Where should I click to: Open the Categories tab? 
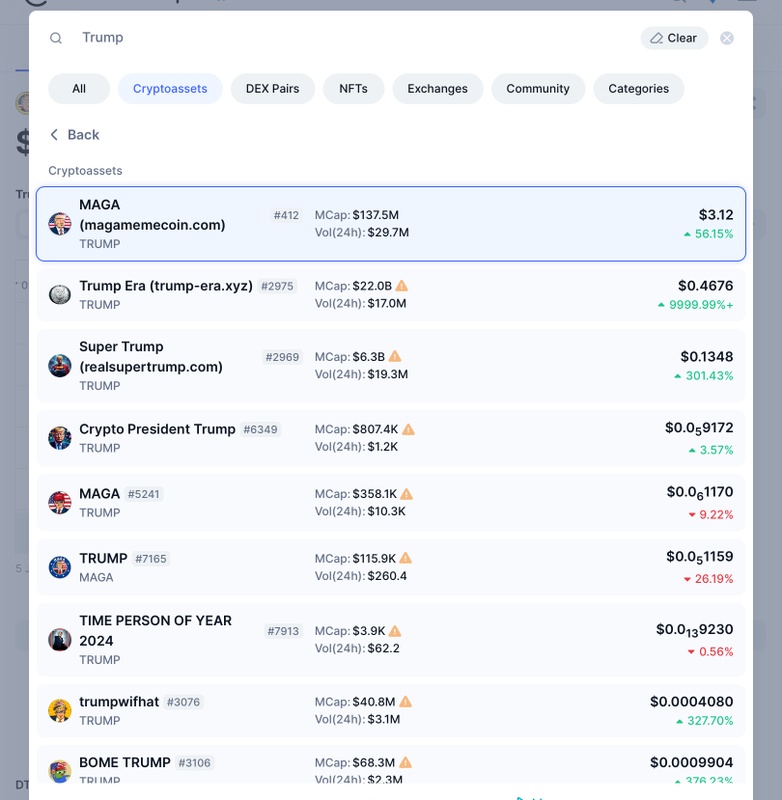(x=639, y=89)
